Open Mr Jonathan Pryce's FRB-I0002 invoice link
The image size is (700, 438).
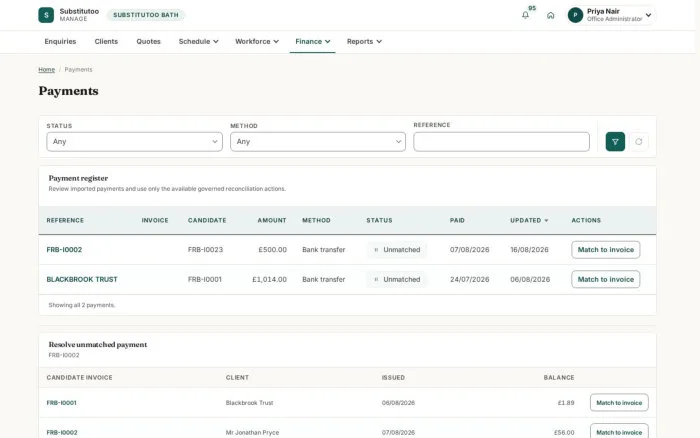[62, 433]
